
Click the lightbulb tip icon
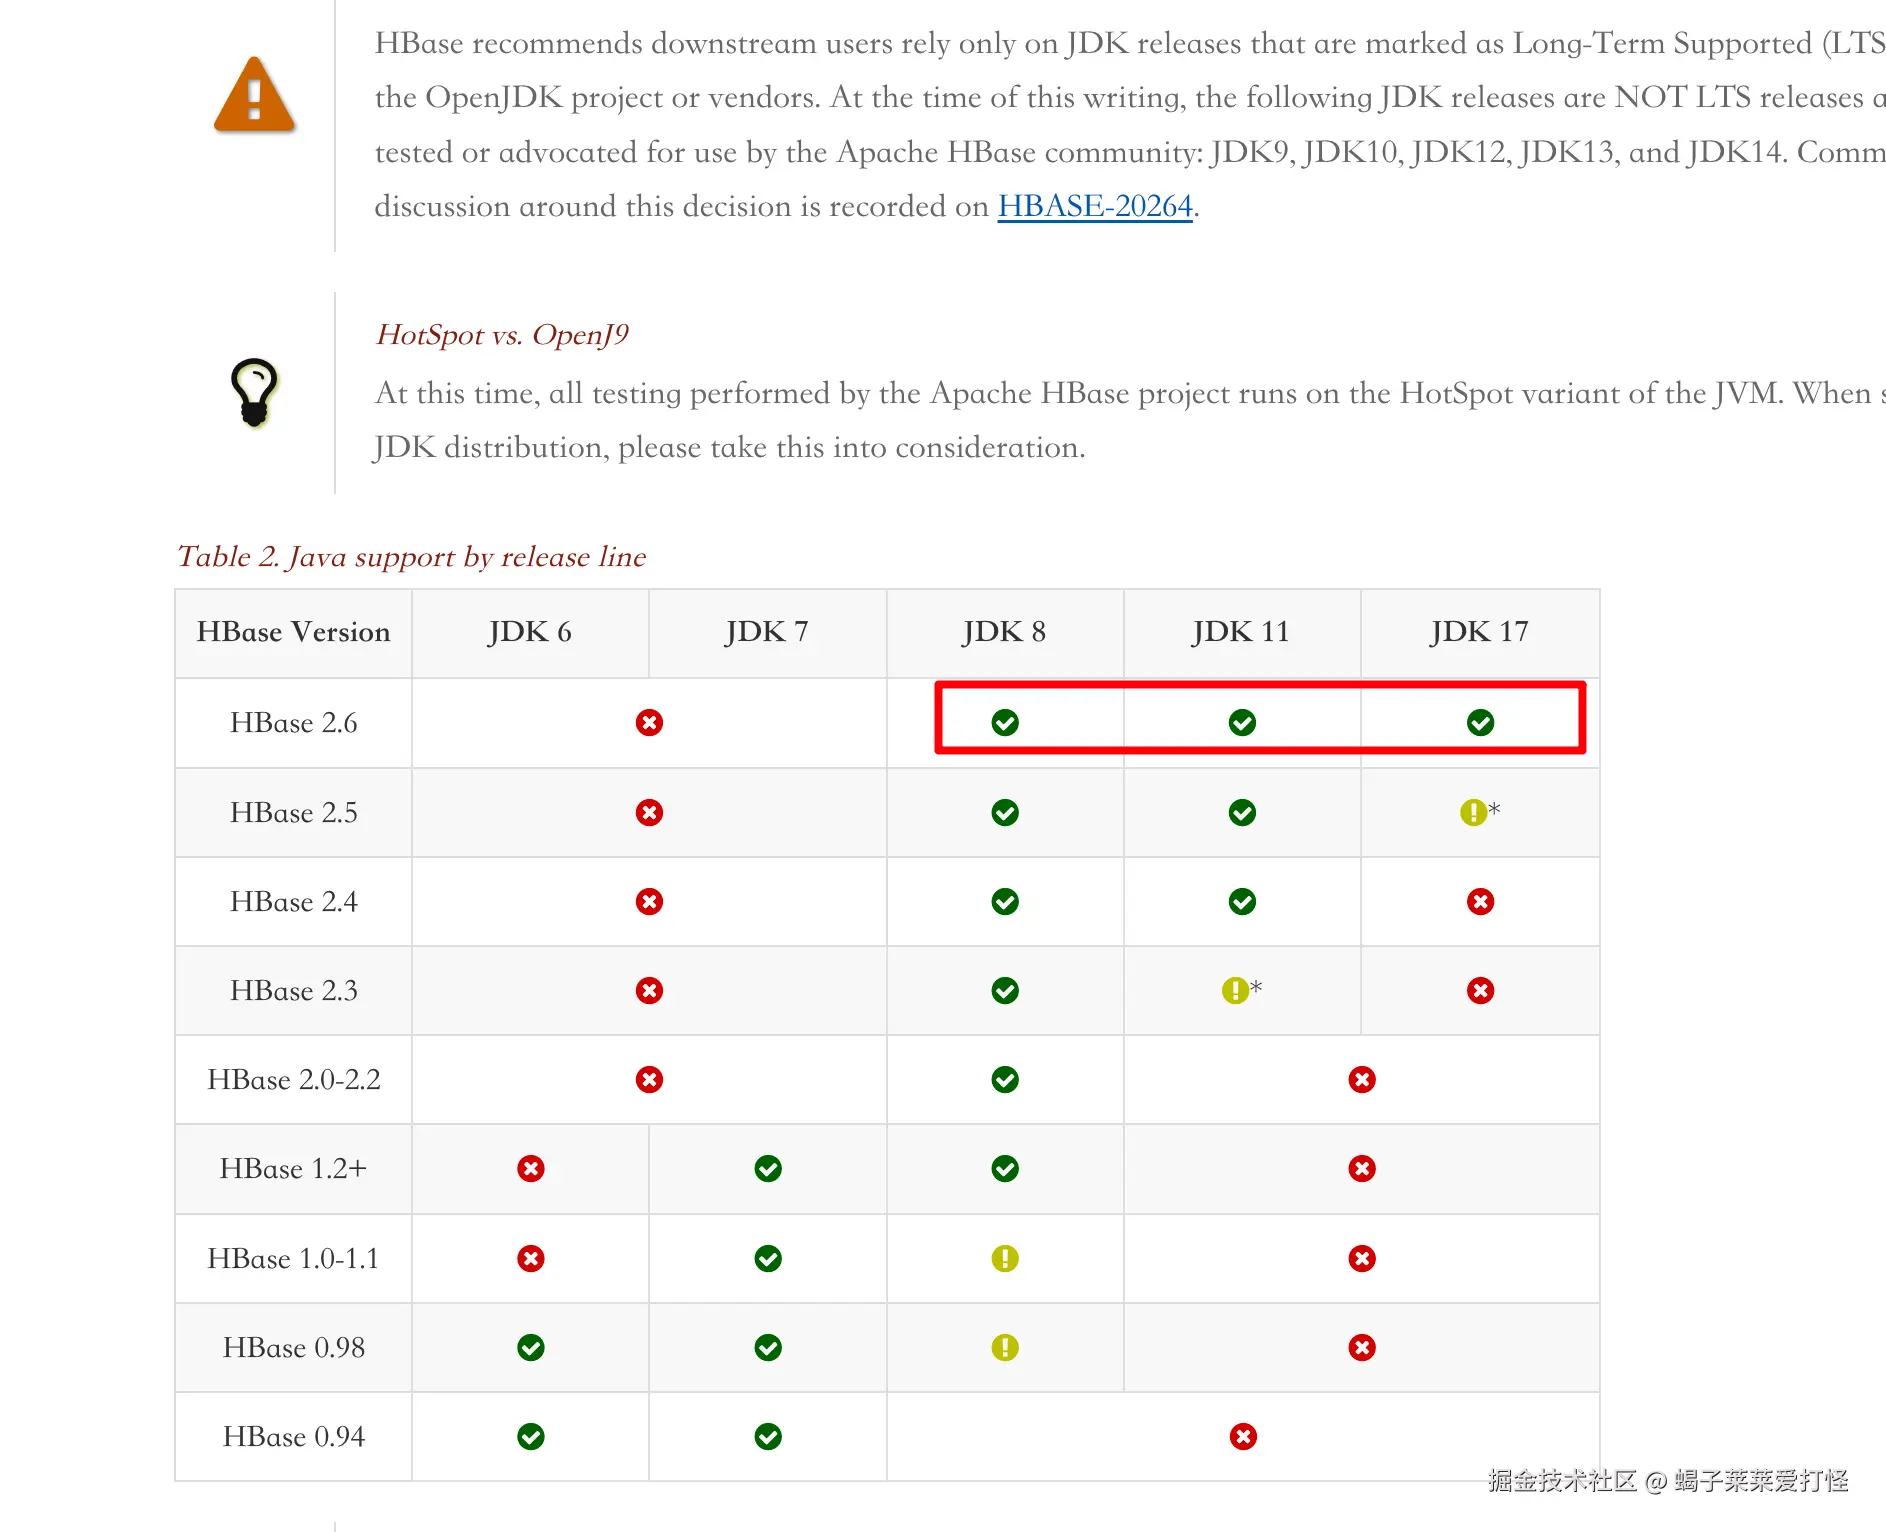point(254,392)
